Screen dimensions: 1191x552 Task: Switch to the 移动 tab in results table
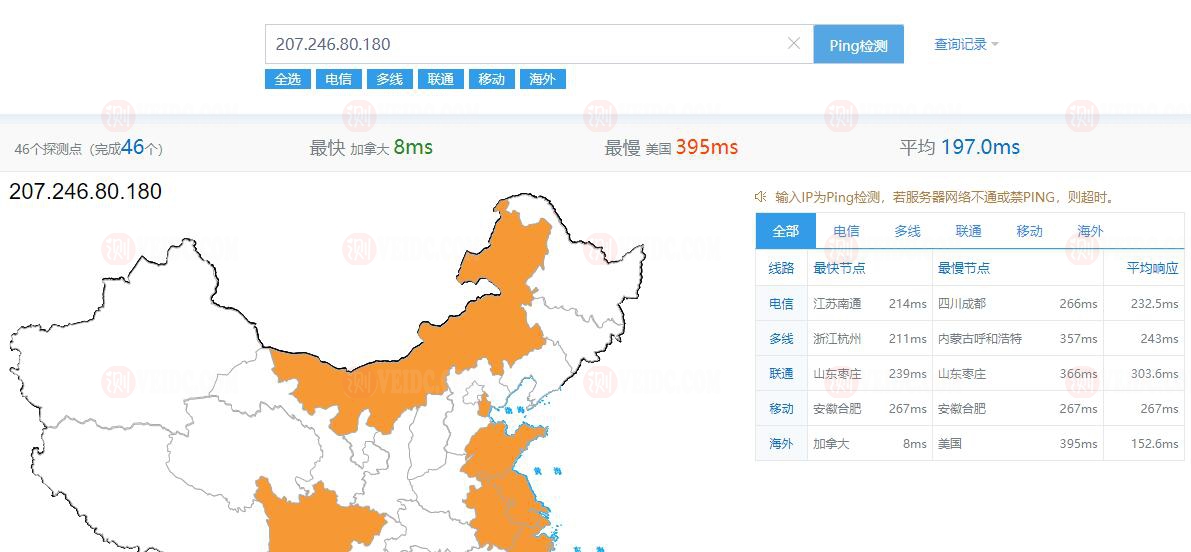click(x=1029, y=231)
